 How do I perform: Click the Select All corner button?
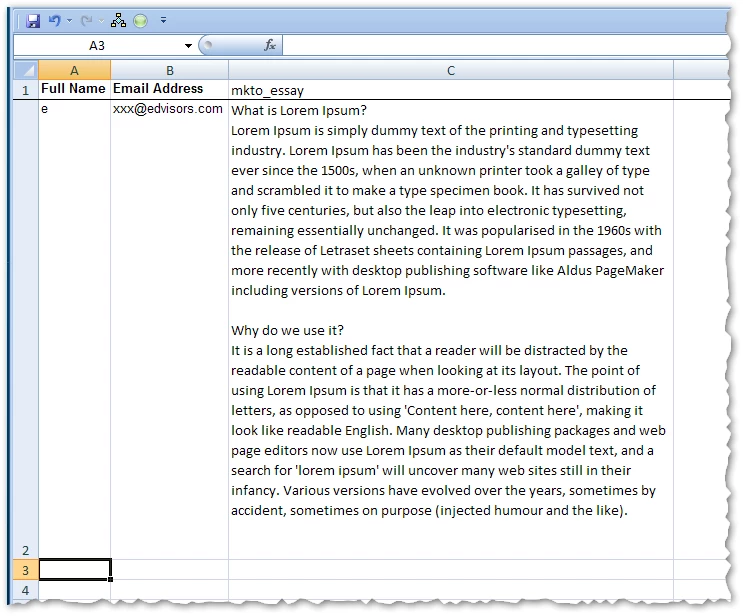pyautogui.click(x=26, y=70)
